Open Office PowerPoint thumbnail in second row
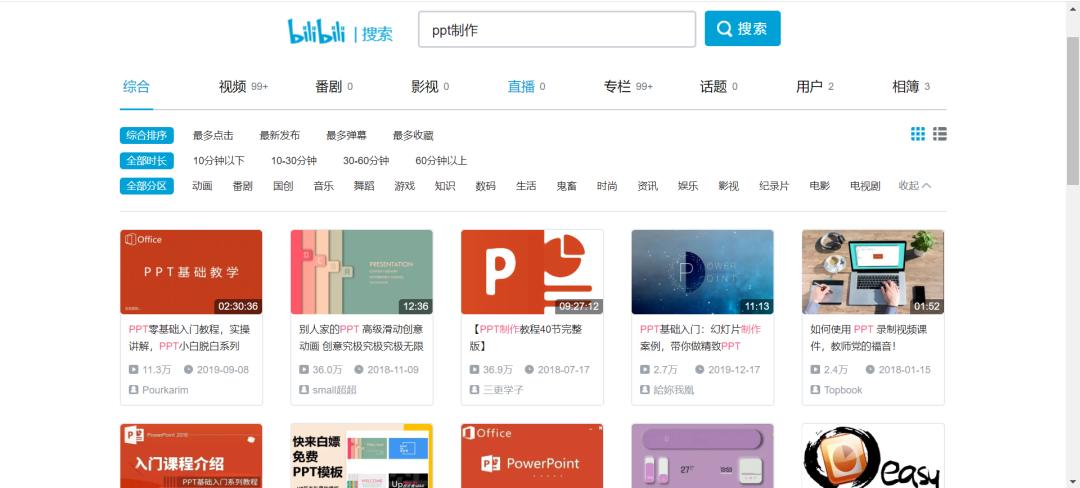The image size is (1080, 488). click(x=532, y=456)
